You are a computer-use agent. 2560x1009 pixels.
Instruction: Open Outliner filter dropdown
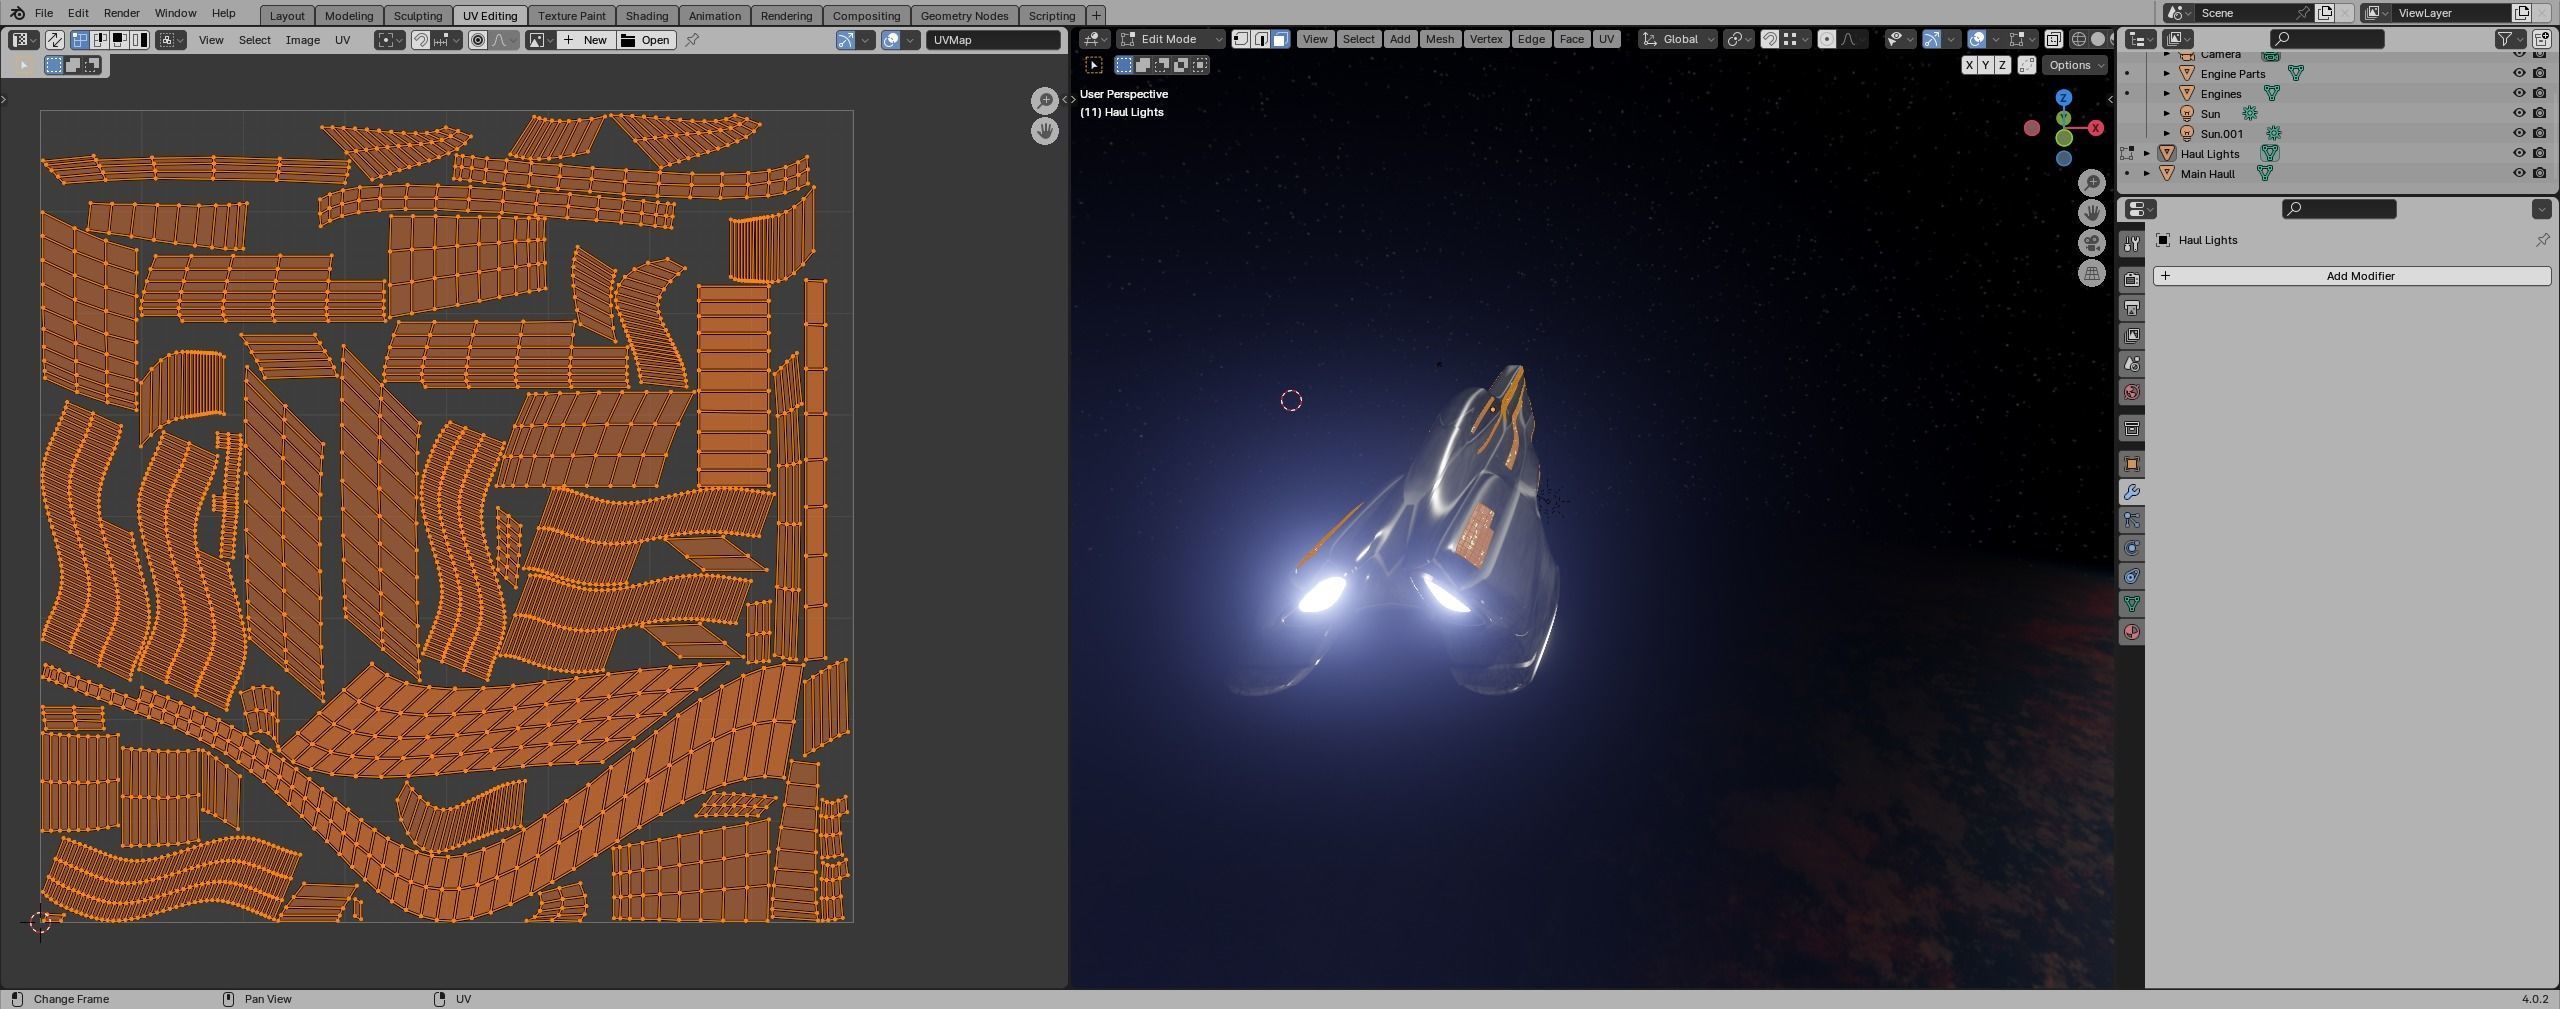click(2511, 39)
